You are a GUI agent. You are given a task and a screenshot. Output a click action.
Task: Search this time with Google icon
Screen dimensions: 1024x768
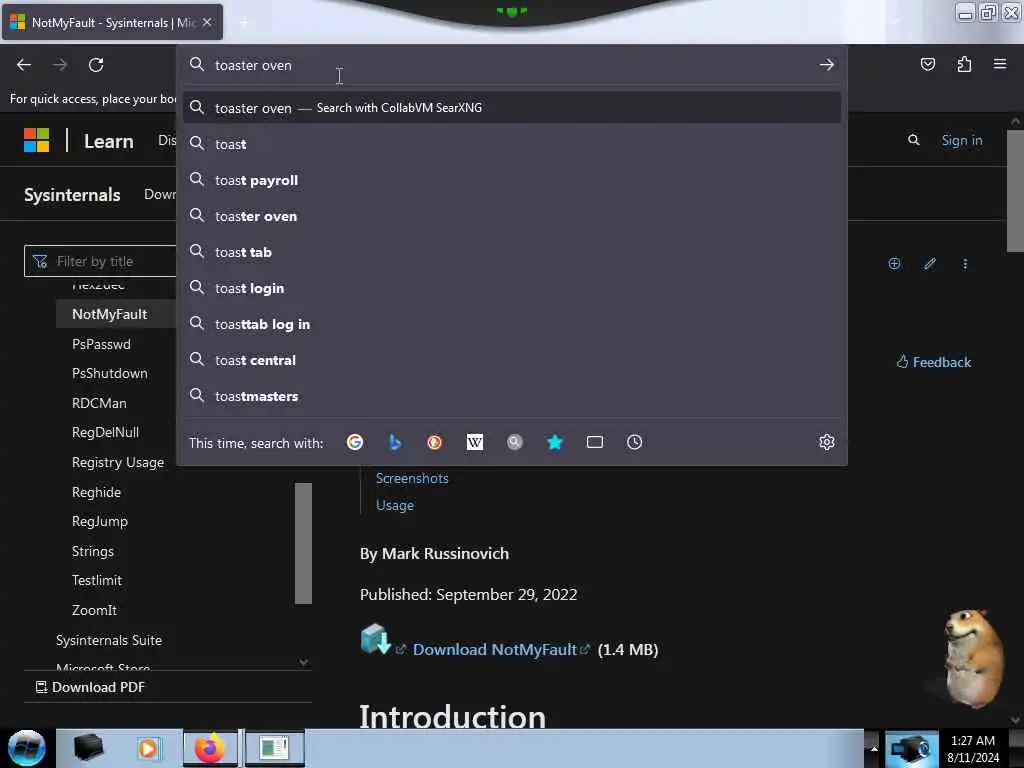(x=355, y=442)
